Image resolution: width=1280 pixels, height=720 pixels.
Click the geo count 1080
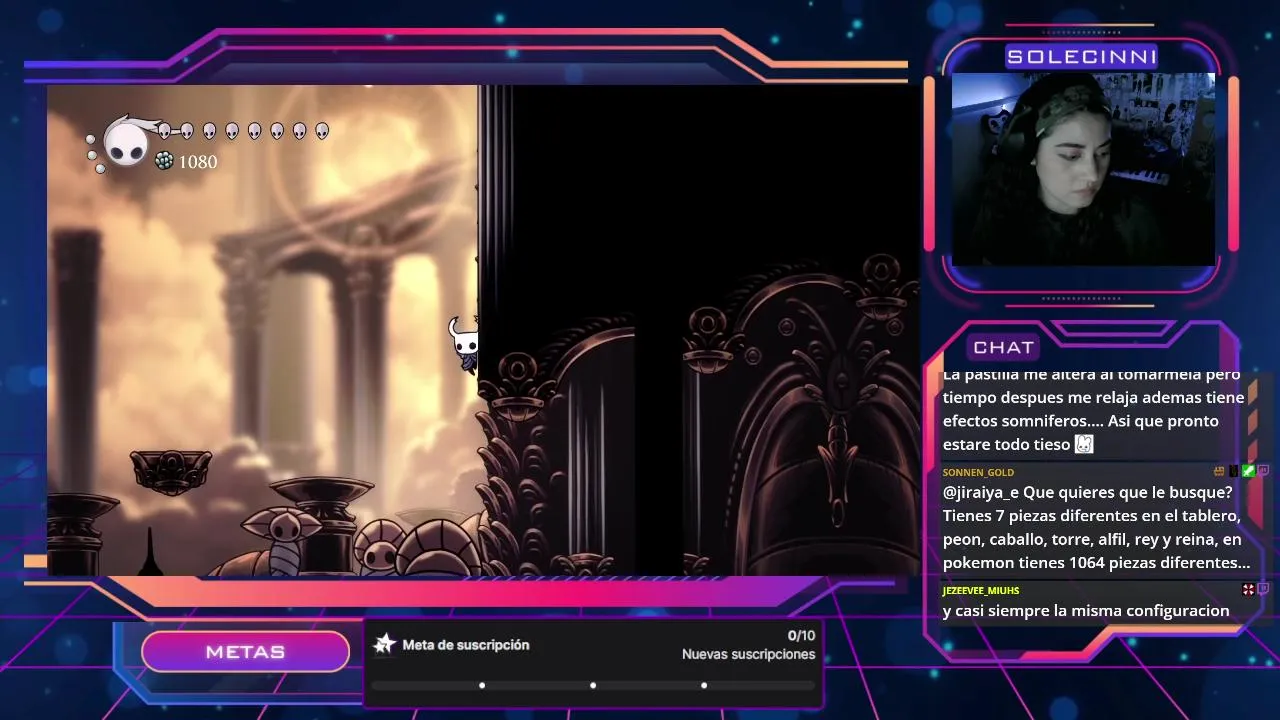(198, 161)
